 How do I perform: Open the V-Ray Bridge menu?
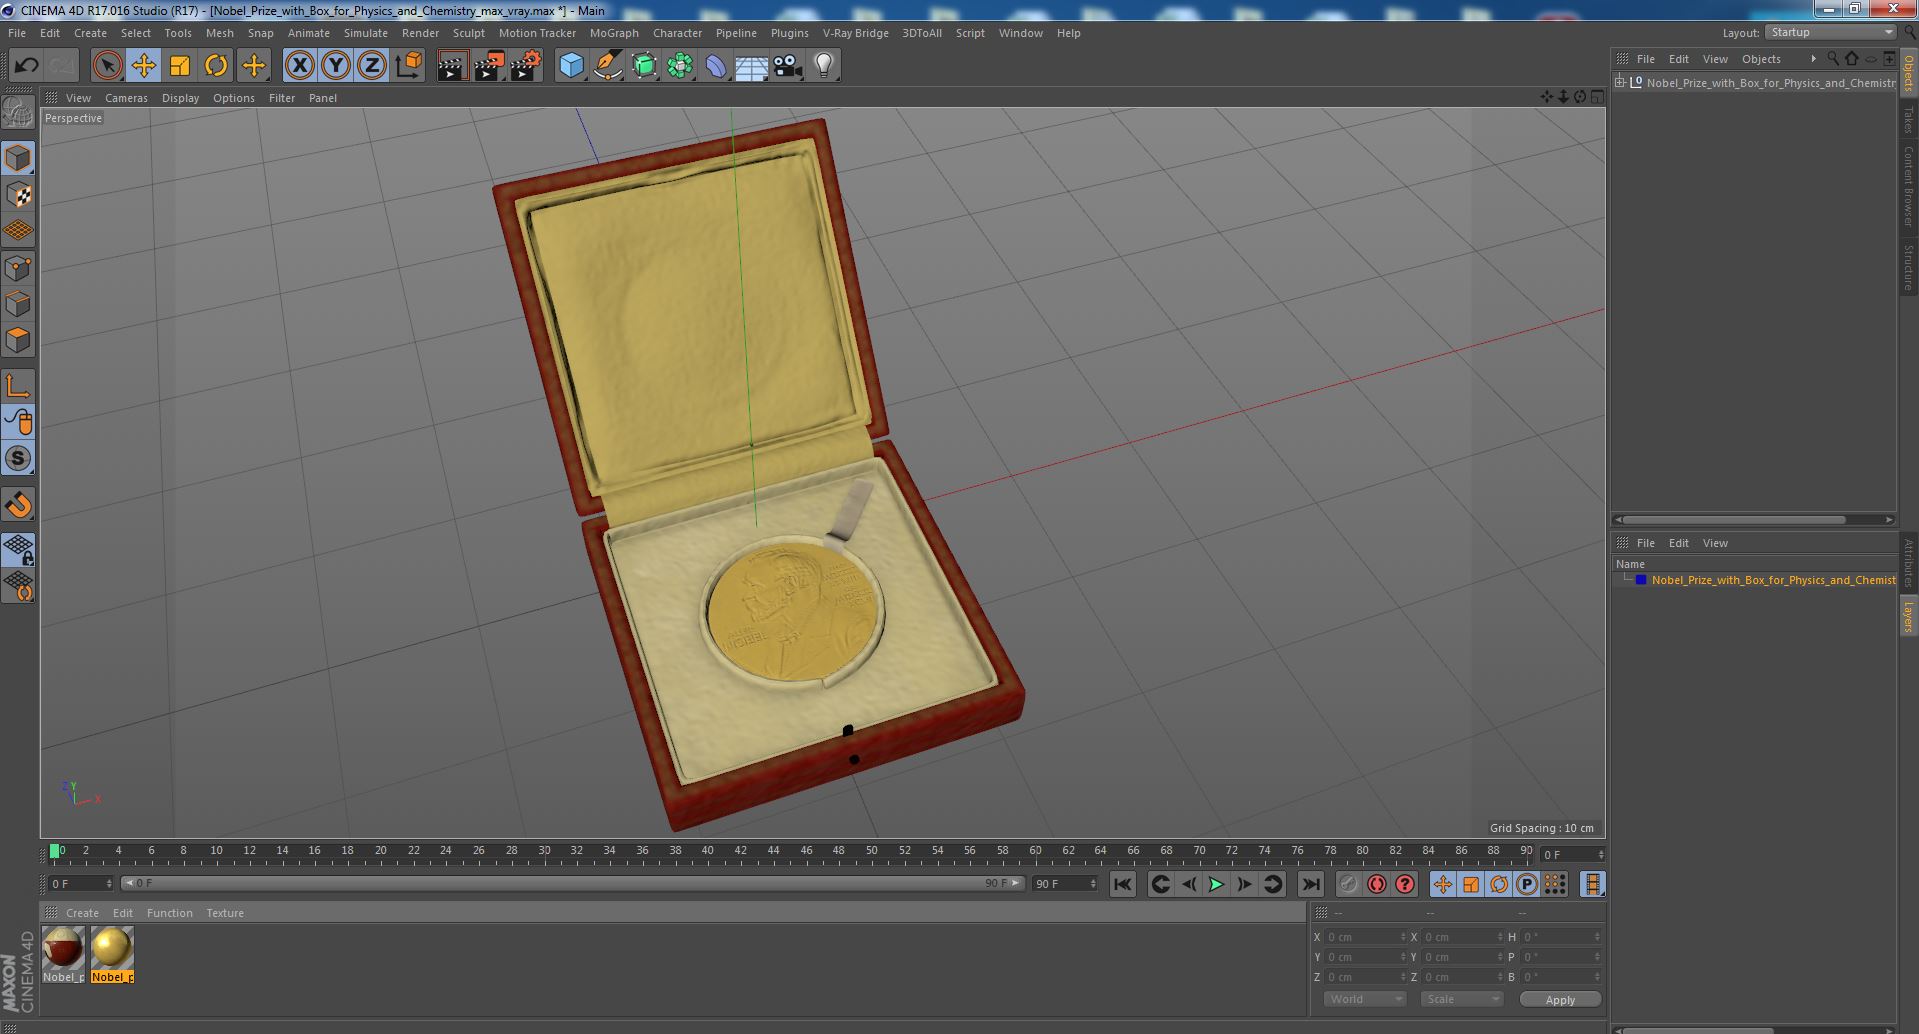pyautogui.click(x=855, y=33)
